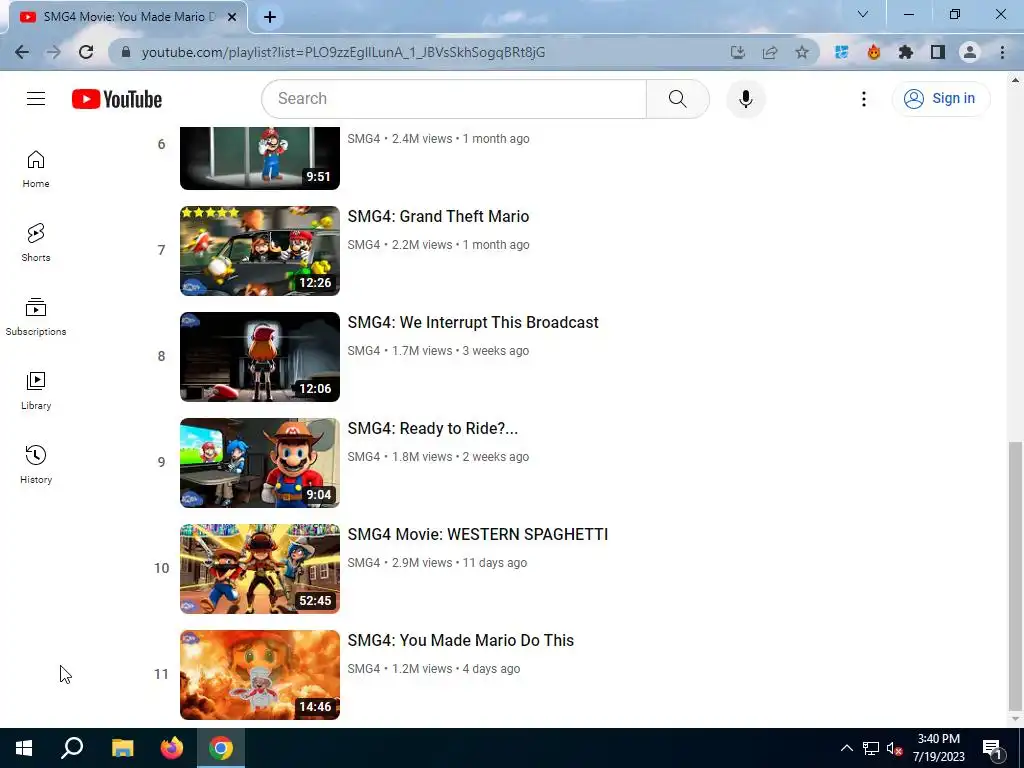Bookmark this page with star icon

point(802,52)
